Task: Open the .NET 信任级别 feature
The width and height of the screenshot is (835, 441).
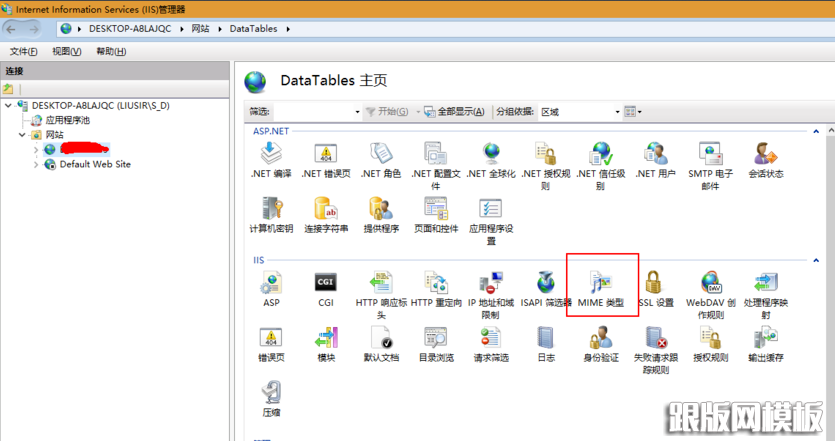Action: [x=601, y=166]
